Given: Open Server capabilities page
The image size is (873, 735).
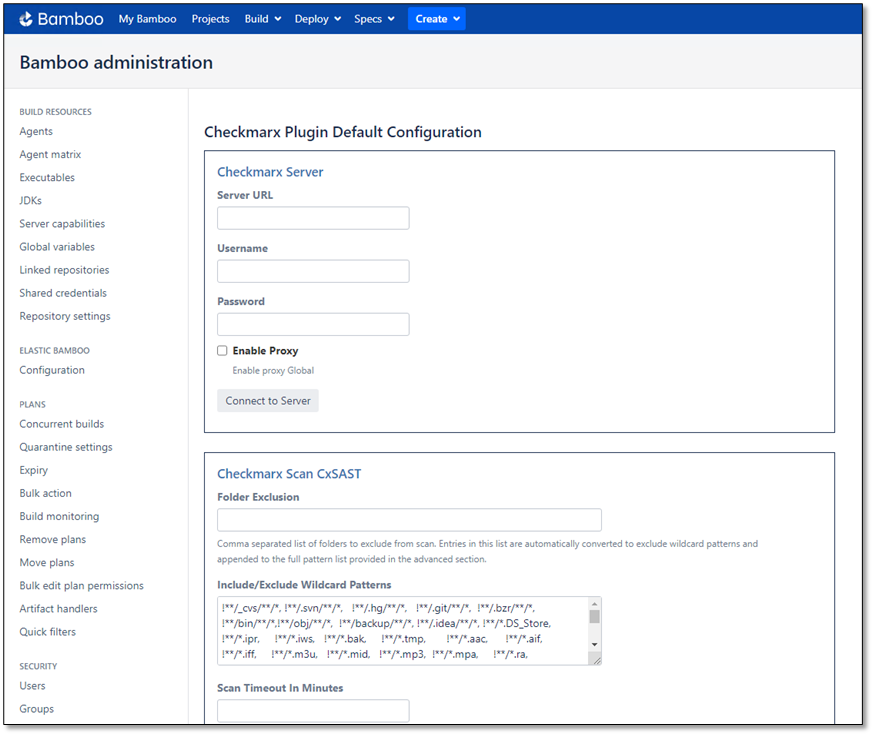Looking at the screenshot, I should point(62,224).
